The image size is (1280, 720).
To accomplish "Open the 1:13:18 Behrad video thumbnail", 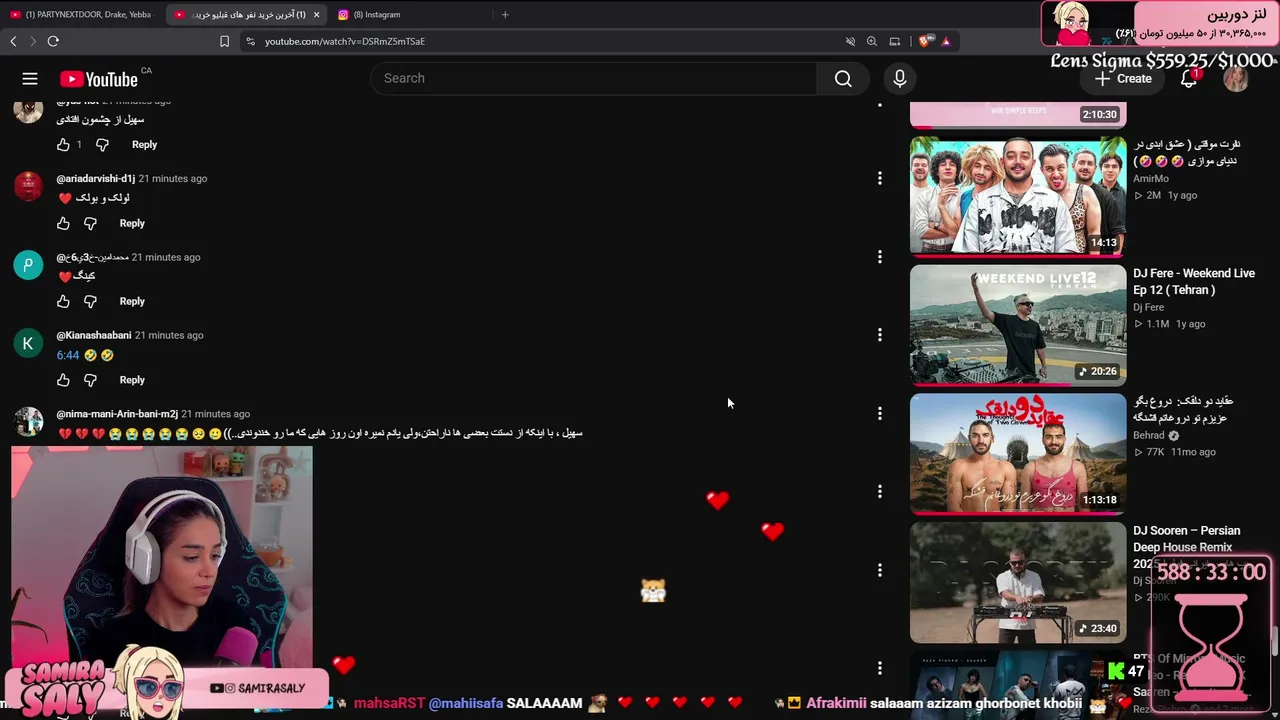I will (1018, 453).
